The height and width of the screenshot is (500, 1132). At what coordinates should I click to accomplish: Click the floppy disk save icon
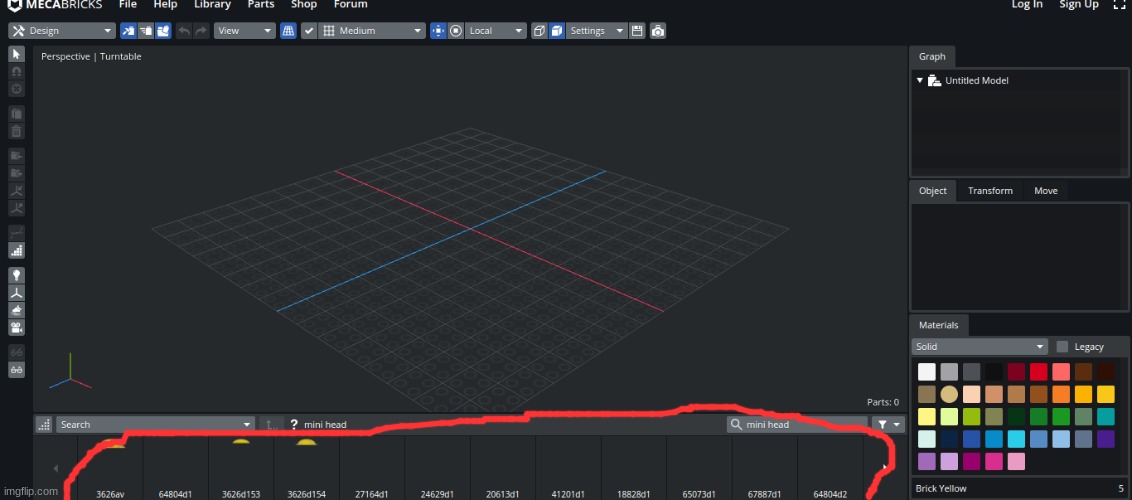pyautogui.click(x=637, y=31)
